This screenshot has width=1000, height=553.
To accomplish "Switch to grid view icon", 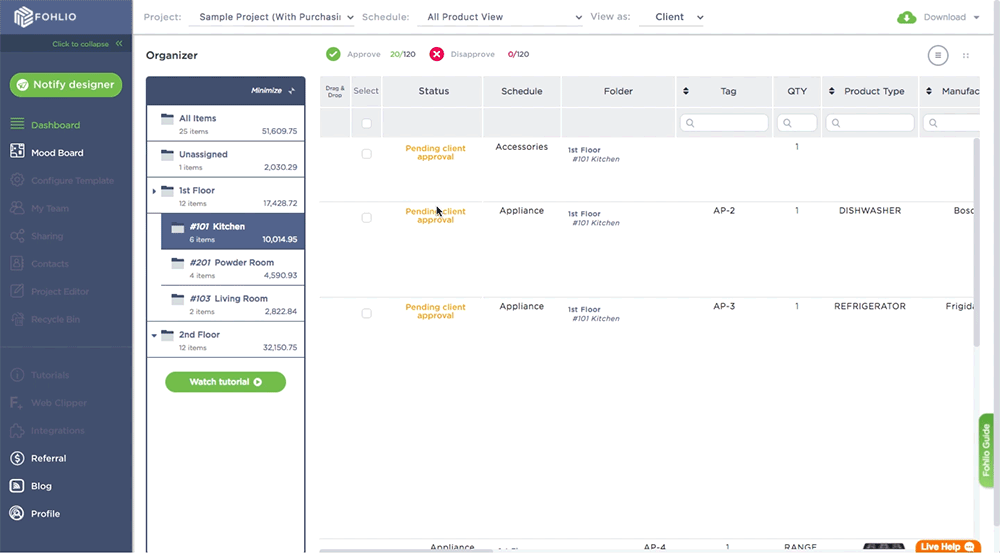I will 965,55.
